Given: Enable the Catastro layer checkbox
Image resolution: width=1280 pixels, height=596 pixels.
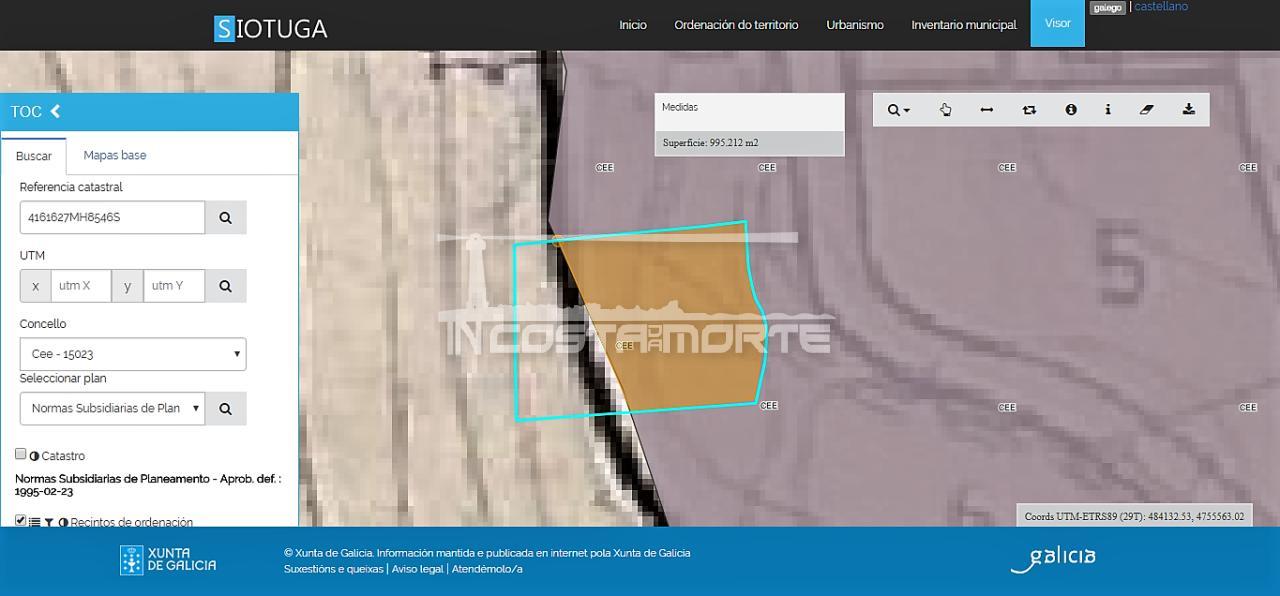Looking at the screenshot, I should (x=20, y=454).
